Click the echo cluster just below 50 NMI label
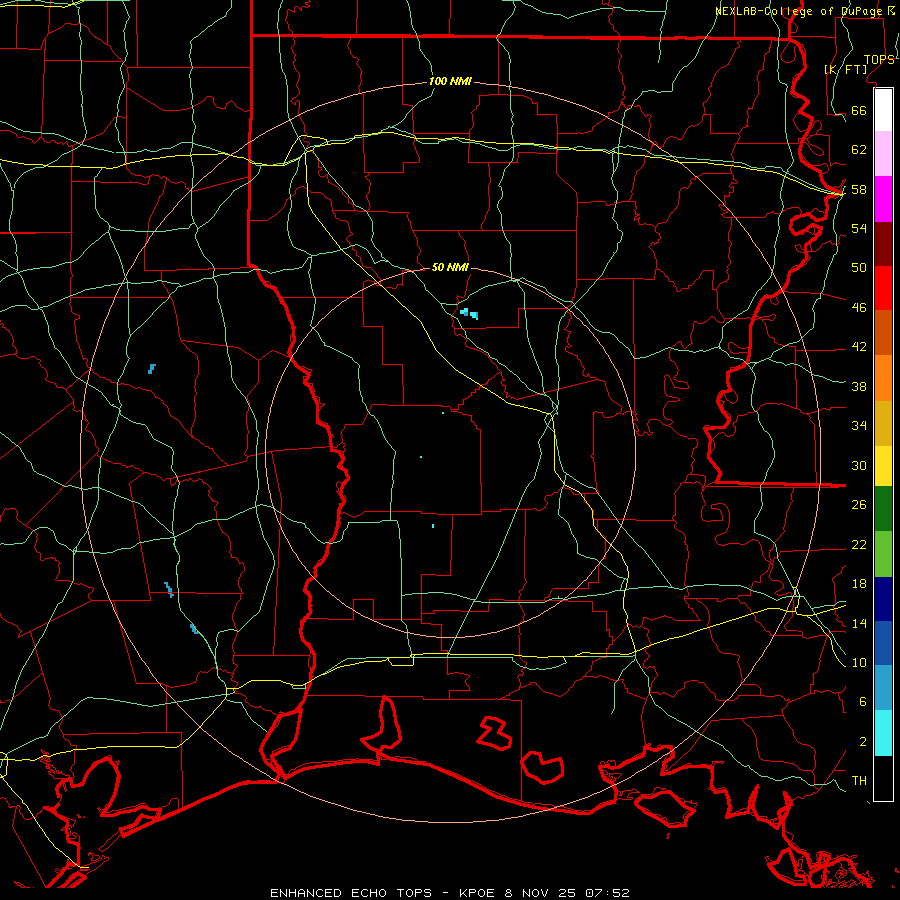The image size is (900, 900). [469, 313]
